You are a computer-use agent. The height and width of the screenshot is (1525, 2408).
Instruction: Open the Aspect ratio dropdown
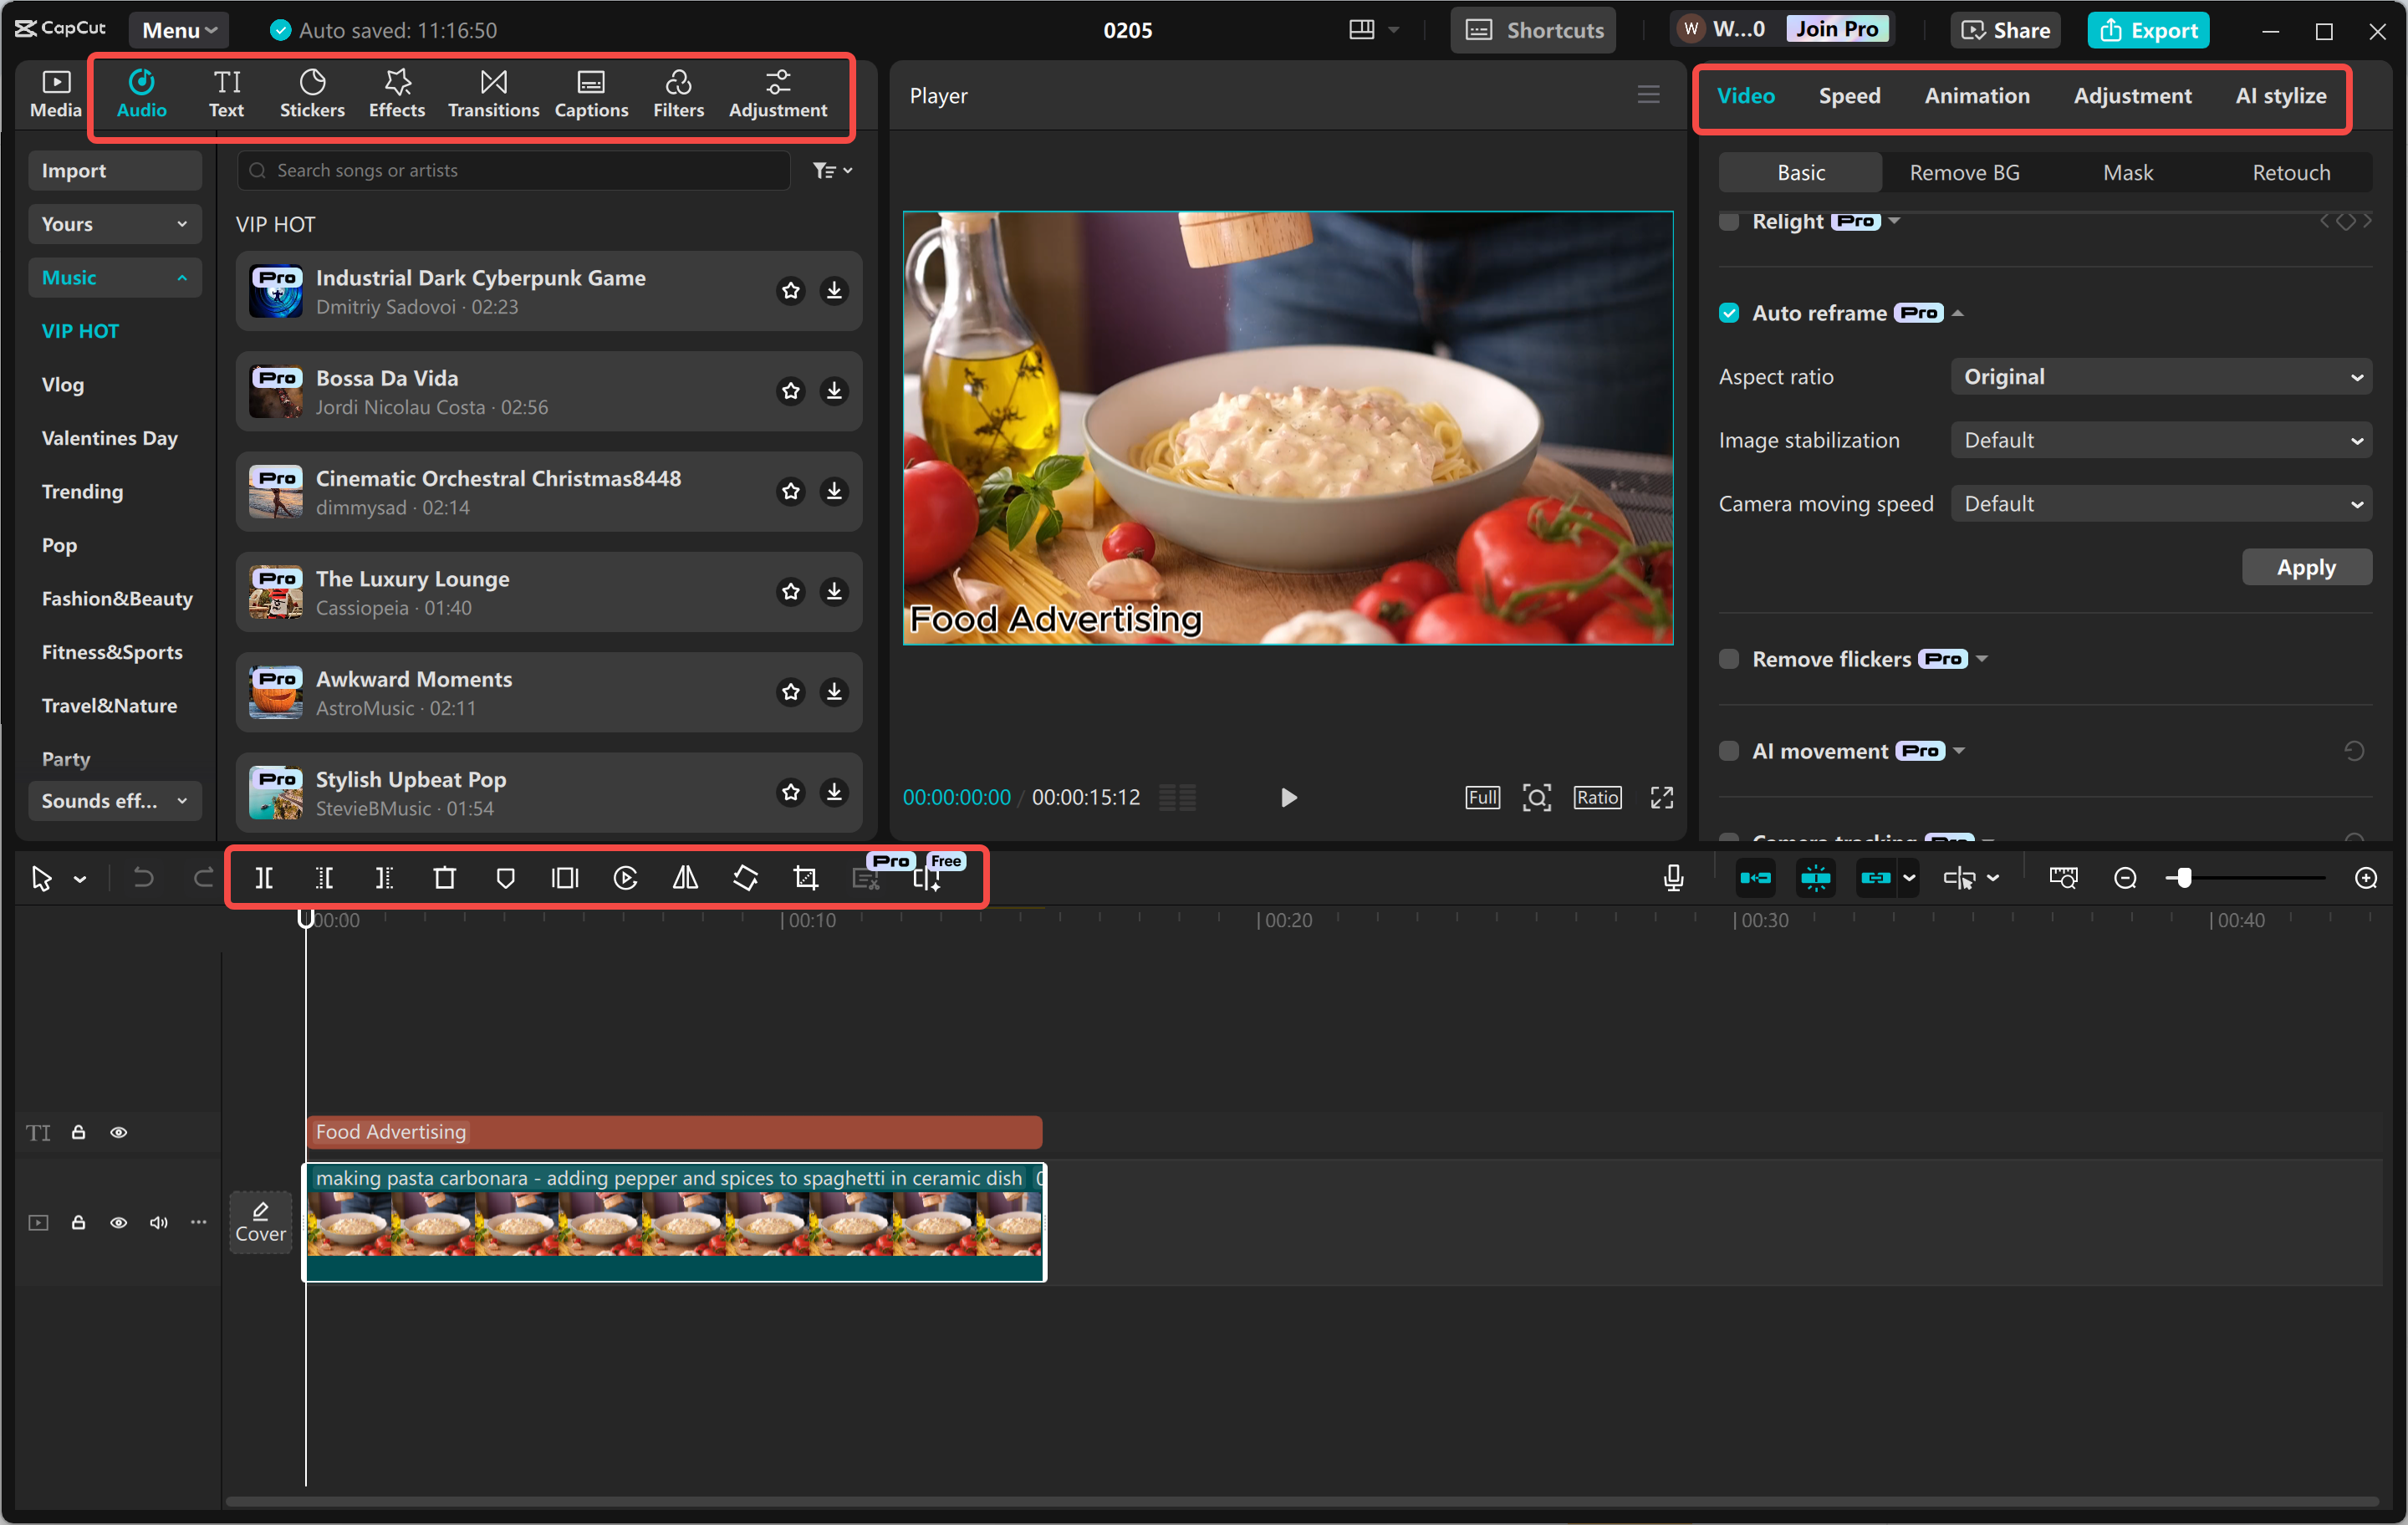tap(2159, 376)
